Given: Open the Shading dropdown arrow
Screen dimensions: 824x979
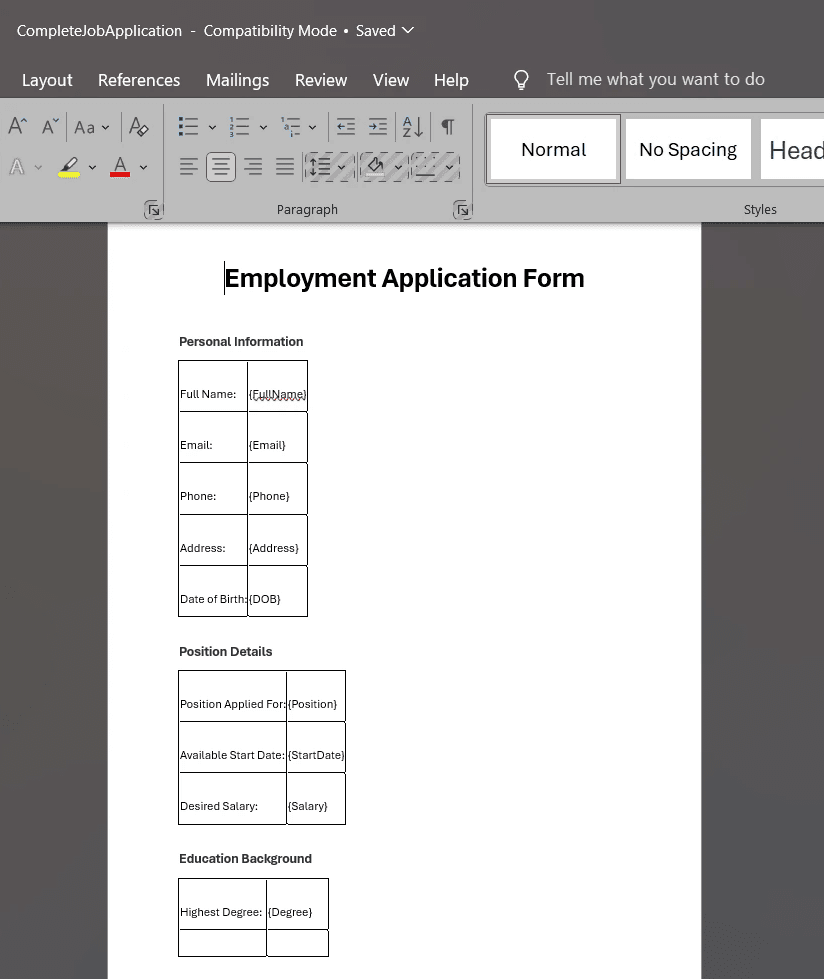Looking at the screenshot, I should point(398,167).
